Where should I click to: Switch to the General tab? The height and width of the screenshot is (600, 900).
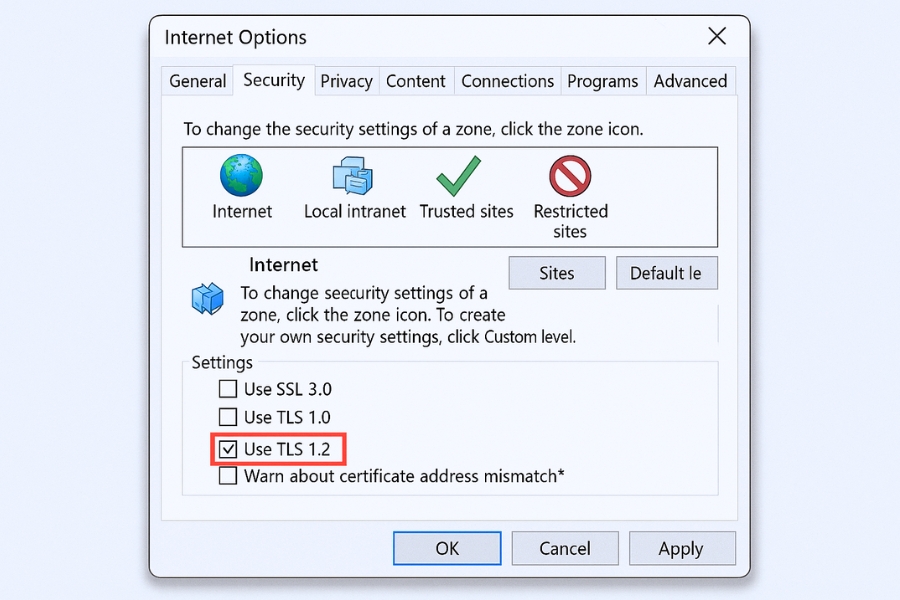click(x=197, y=82)
